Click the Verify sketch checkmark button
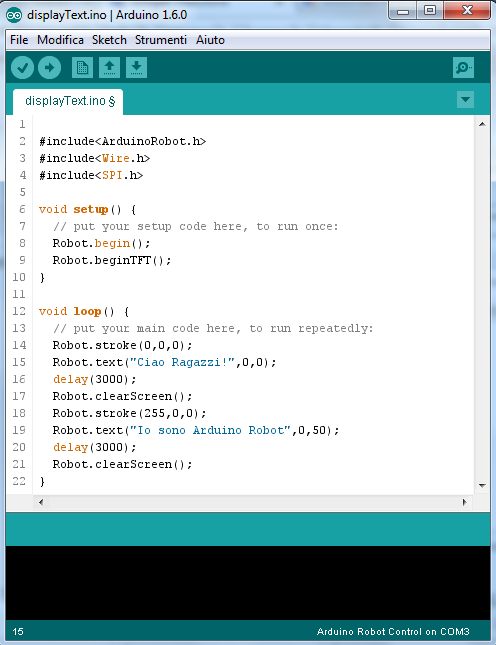The width and height of the screenshot is (496, 645). point(22,67)
